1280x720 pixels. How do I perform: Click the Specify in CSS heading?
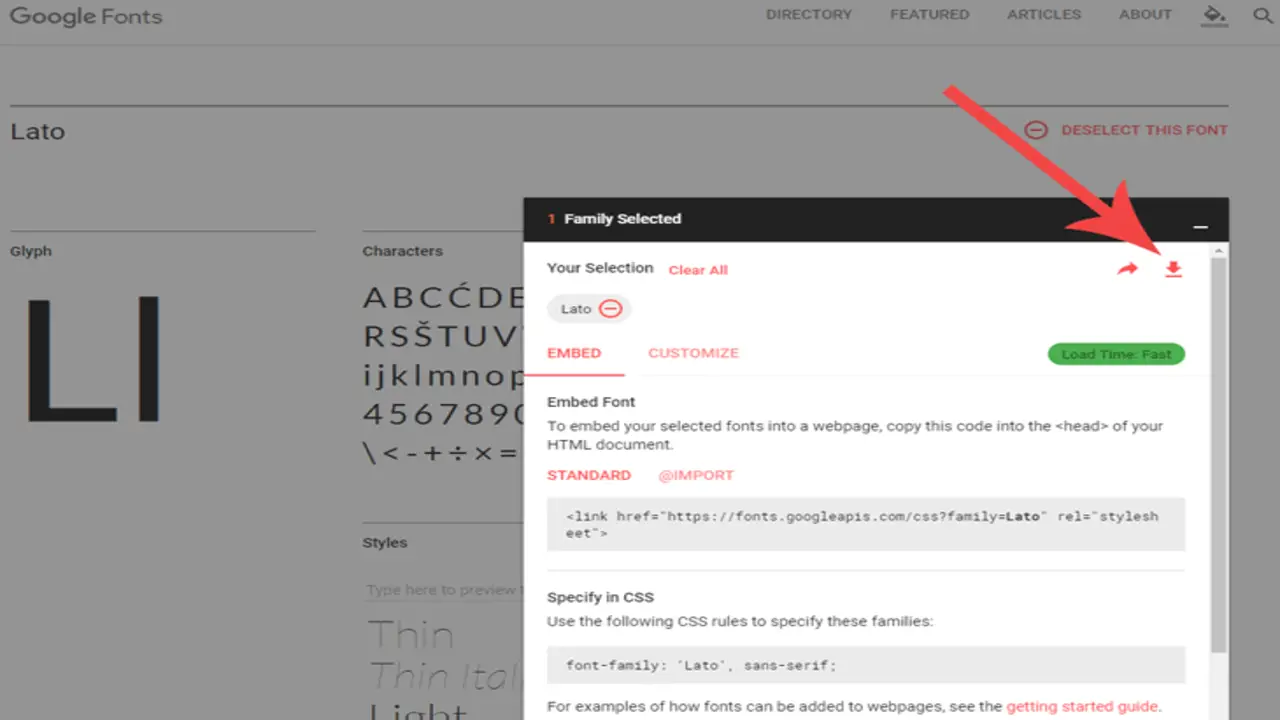click(600, 597)
